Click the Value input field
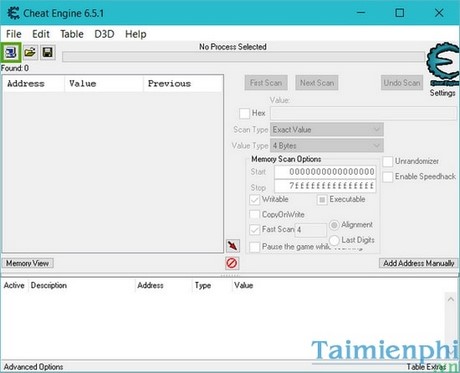The height and width of the screenshot is (373, 460). pos(363,113)
